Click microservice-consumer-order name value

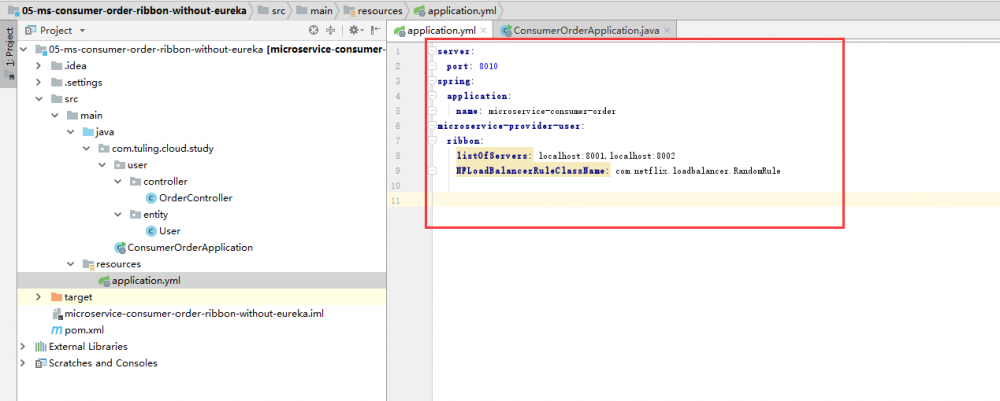pyautogui.click(x=552, y=112)
